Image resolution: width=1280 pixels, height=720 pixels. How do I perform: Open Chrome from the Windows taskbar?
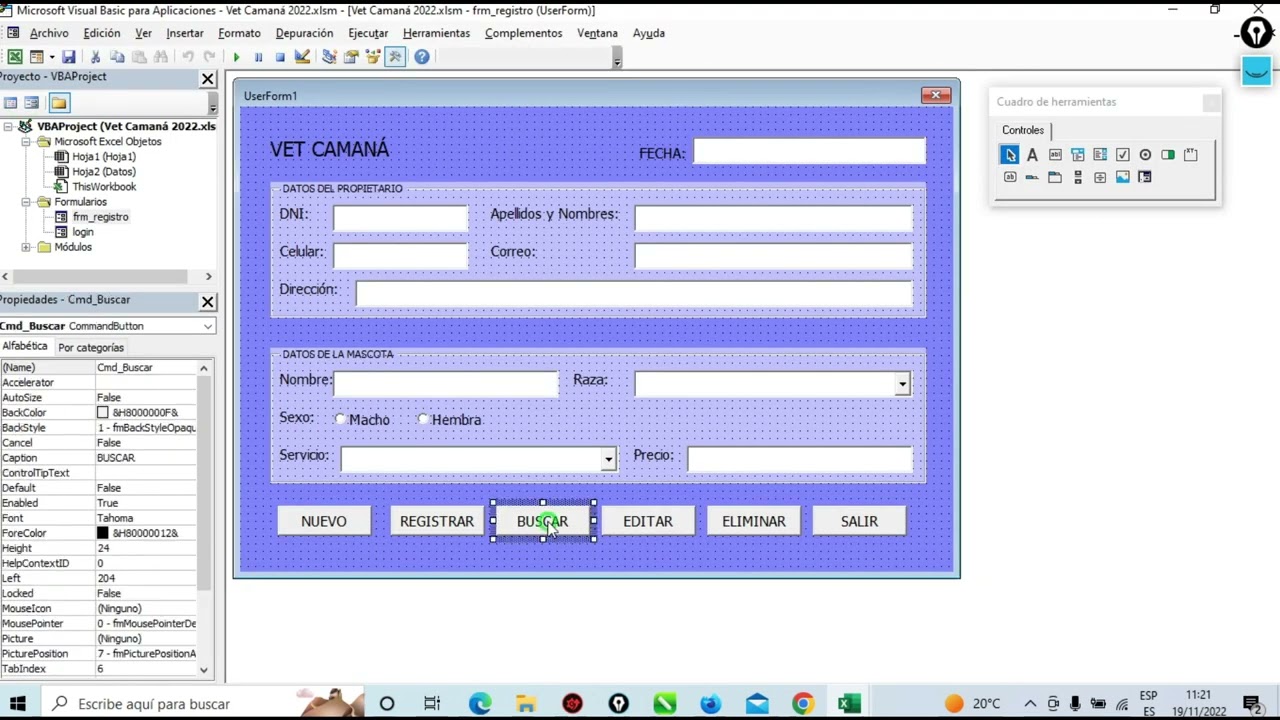click(x=803, y=704)
